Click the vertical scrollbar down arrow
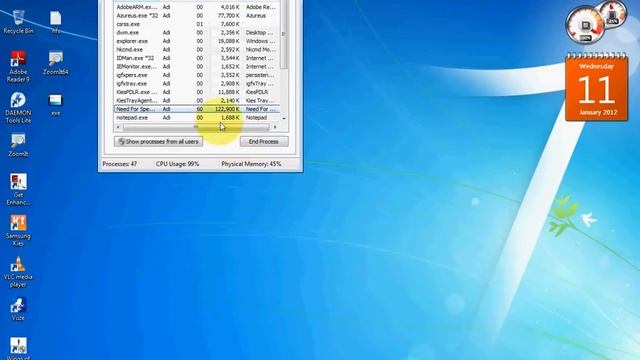This screenshot has width=640, height=360. coord(284,118)
